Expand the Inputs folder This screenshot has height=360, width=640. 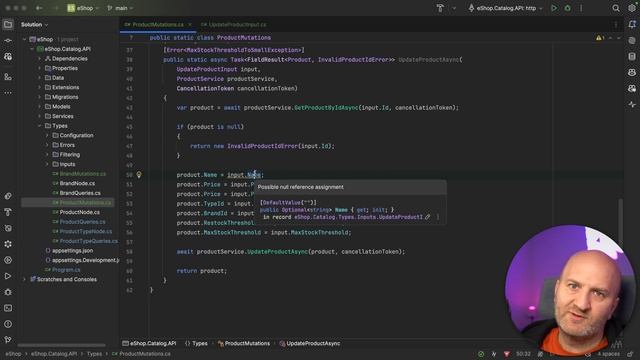(x=47, y=164)
